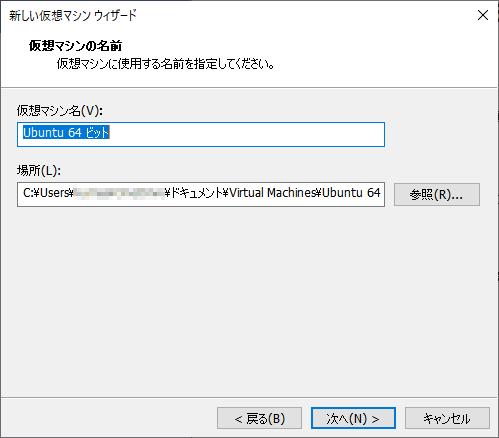This screenshot has height=438, width=499.
Task: Click the 場所(L): label
Action: click(x=39, y=171)
